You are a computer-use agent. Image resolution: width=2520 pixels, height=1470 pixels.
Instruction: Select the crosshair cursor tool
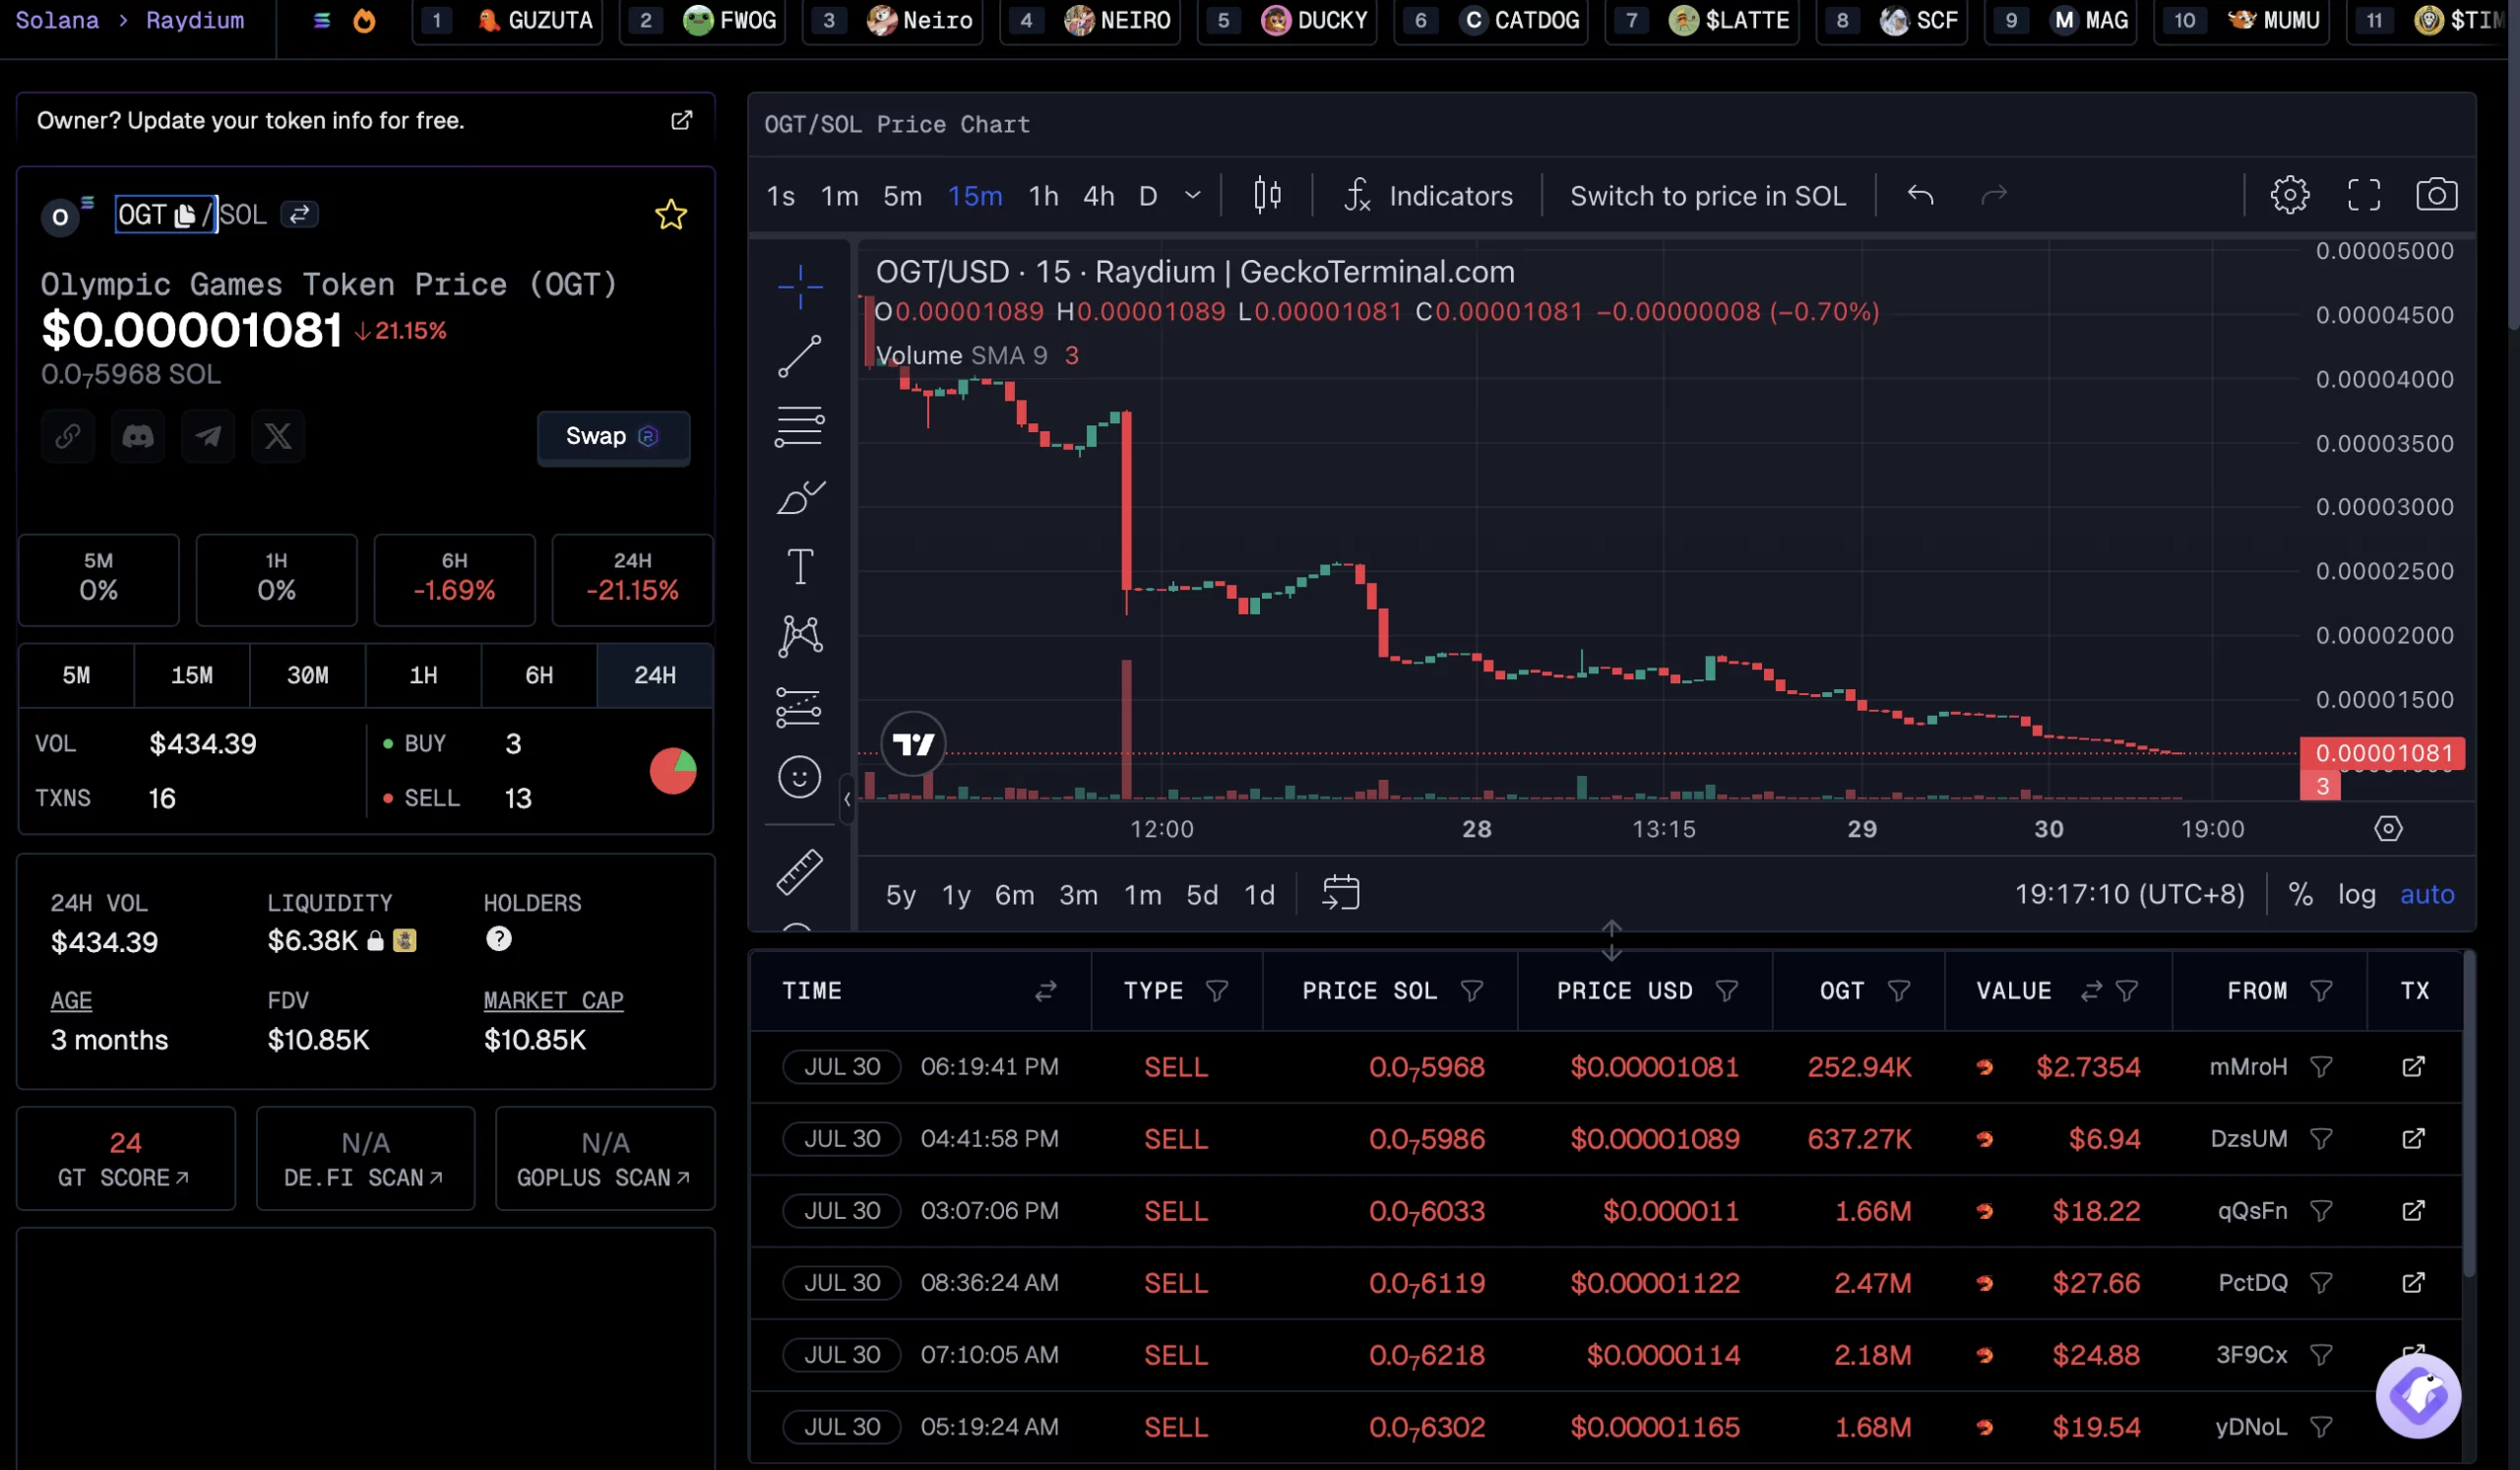tap(800, 288)
